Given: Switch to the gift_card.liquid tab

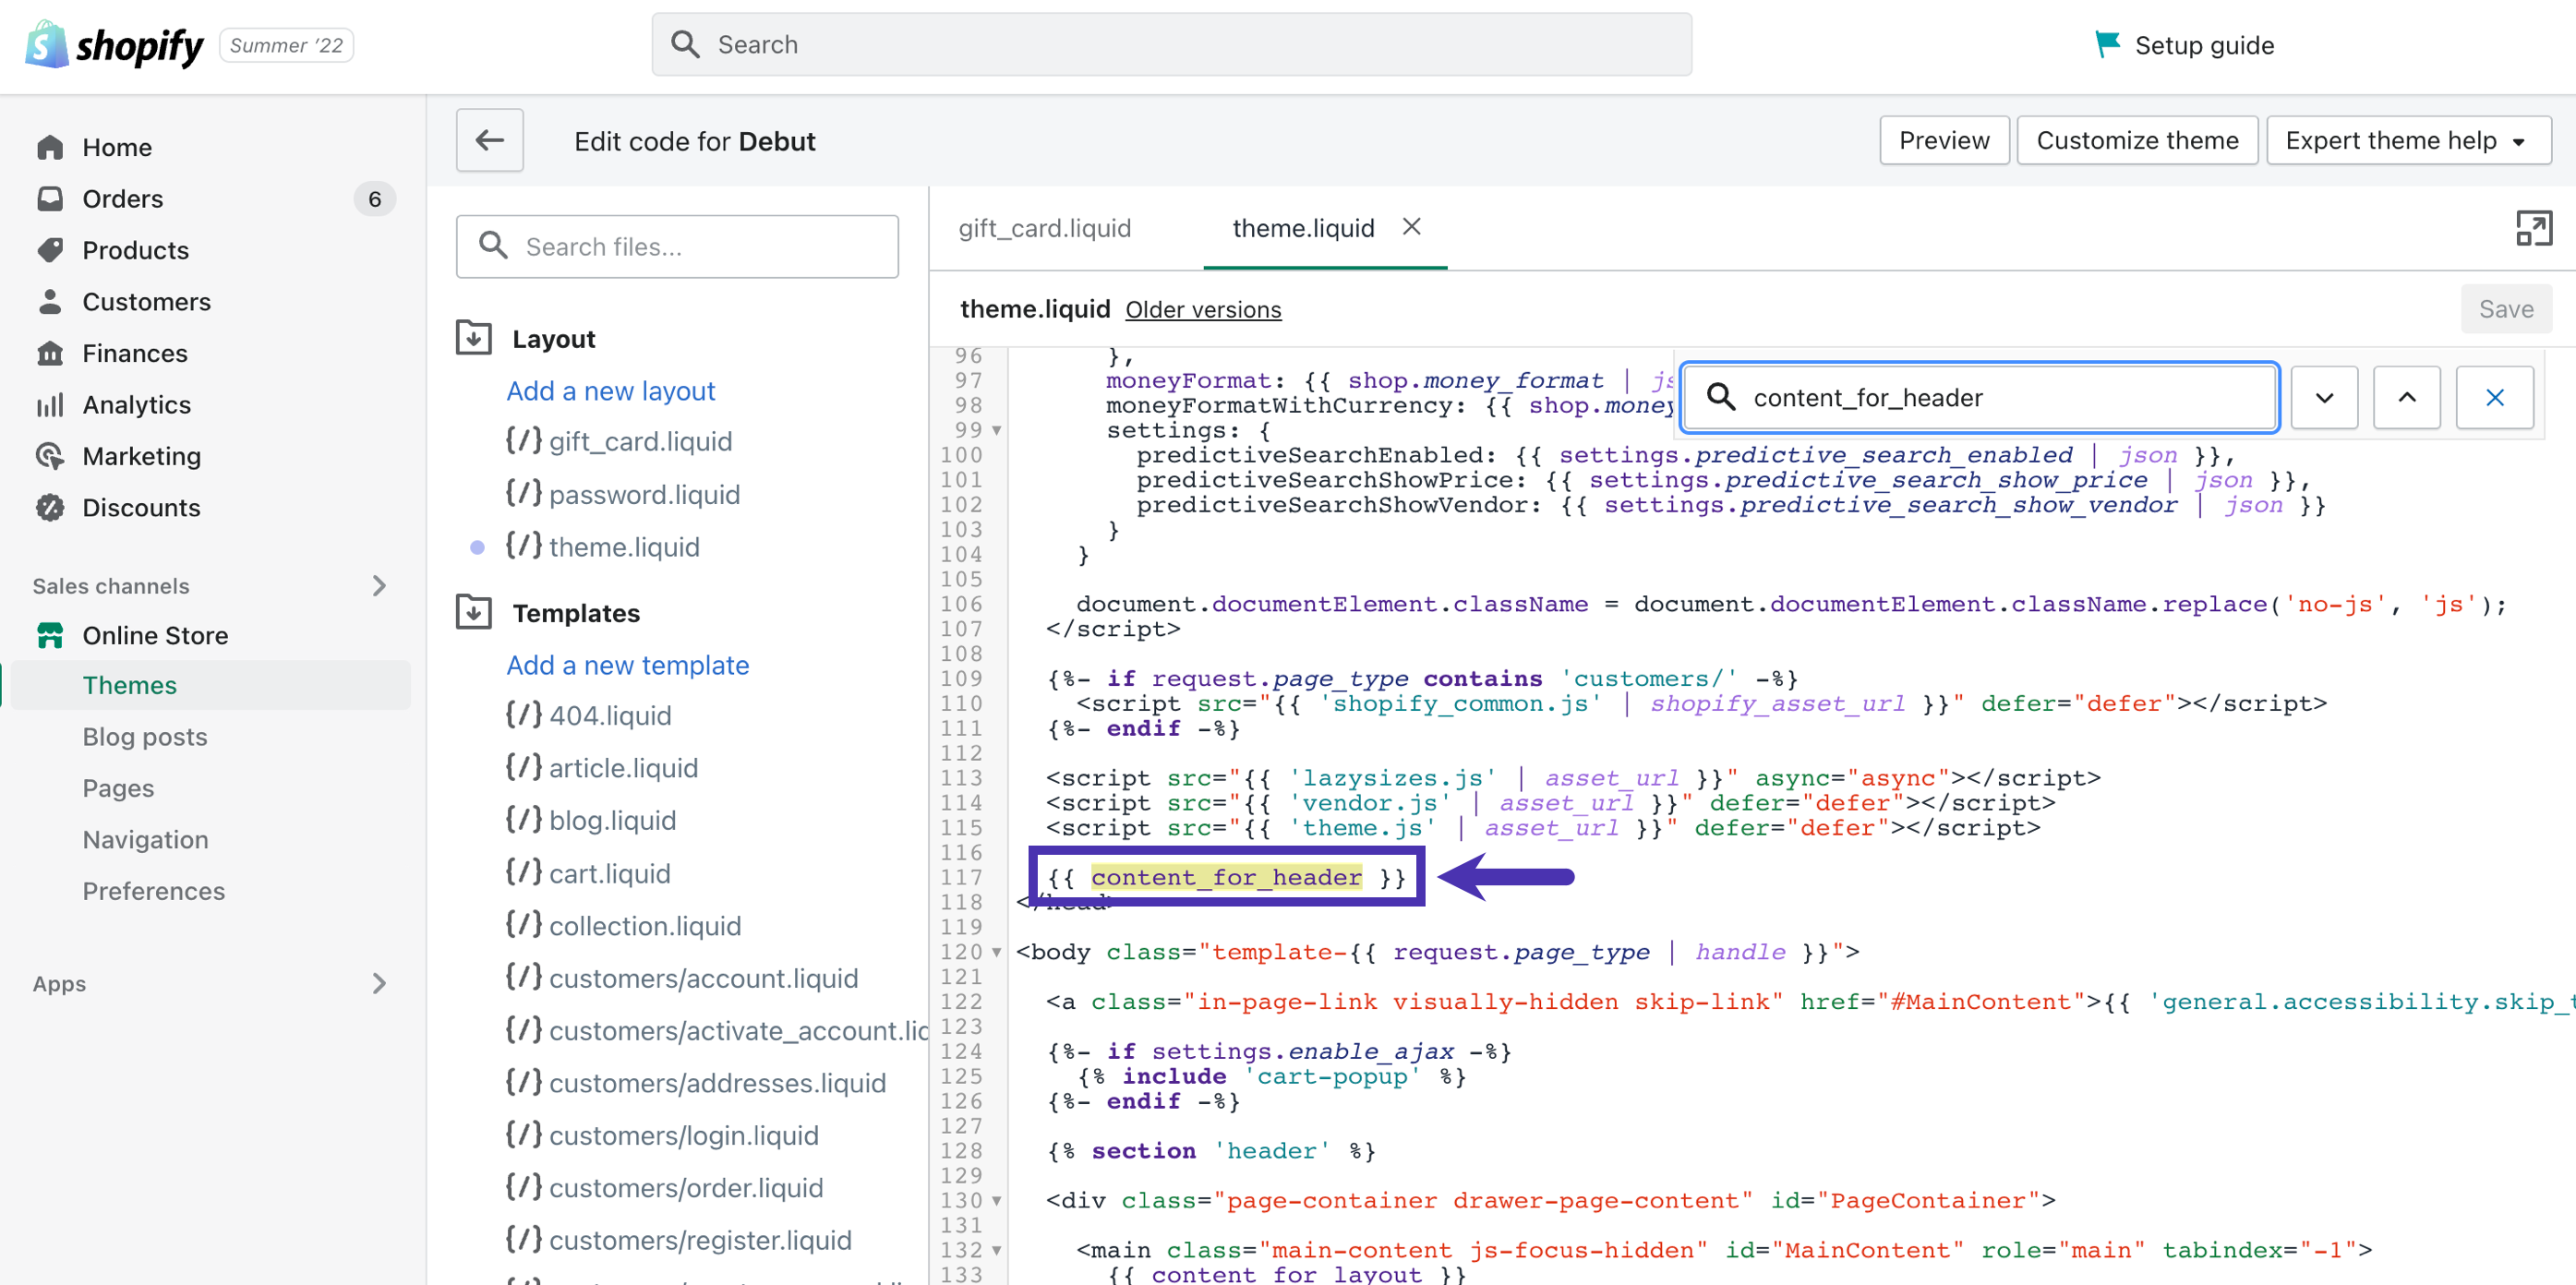Looking at the screenshot, I should 1044,228.
